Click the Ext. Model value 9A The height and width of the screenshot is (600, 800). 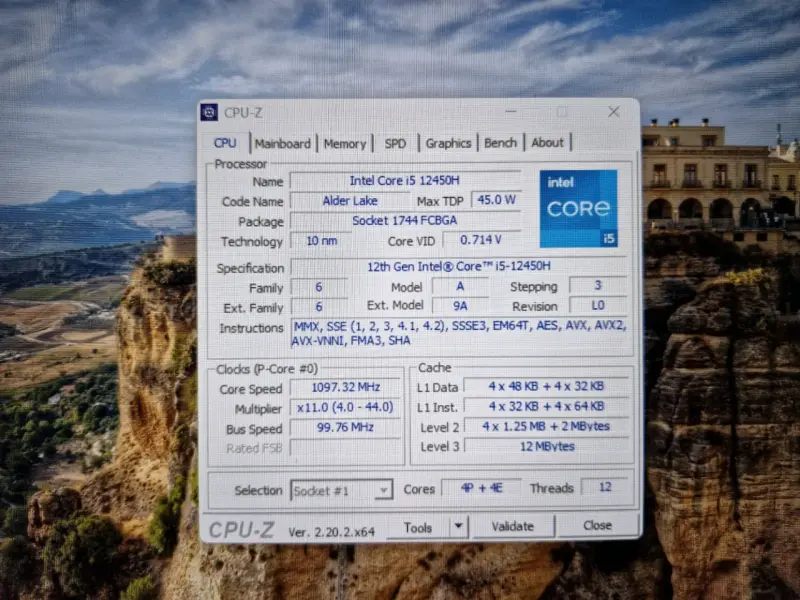460,306
